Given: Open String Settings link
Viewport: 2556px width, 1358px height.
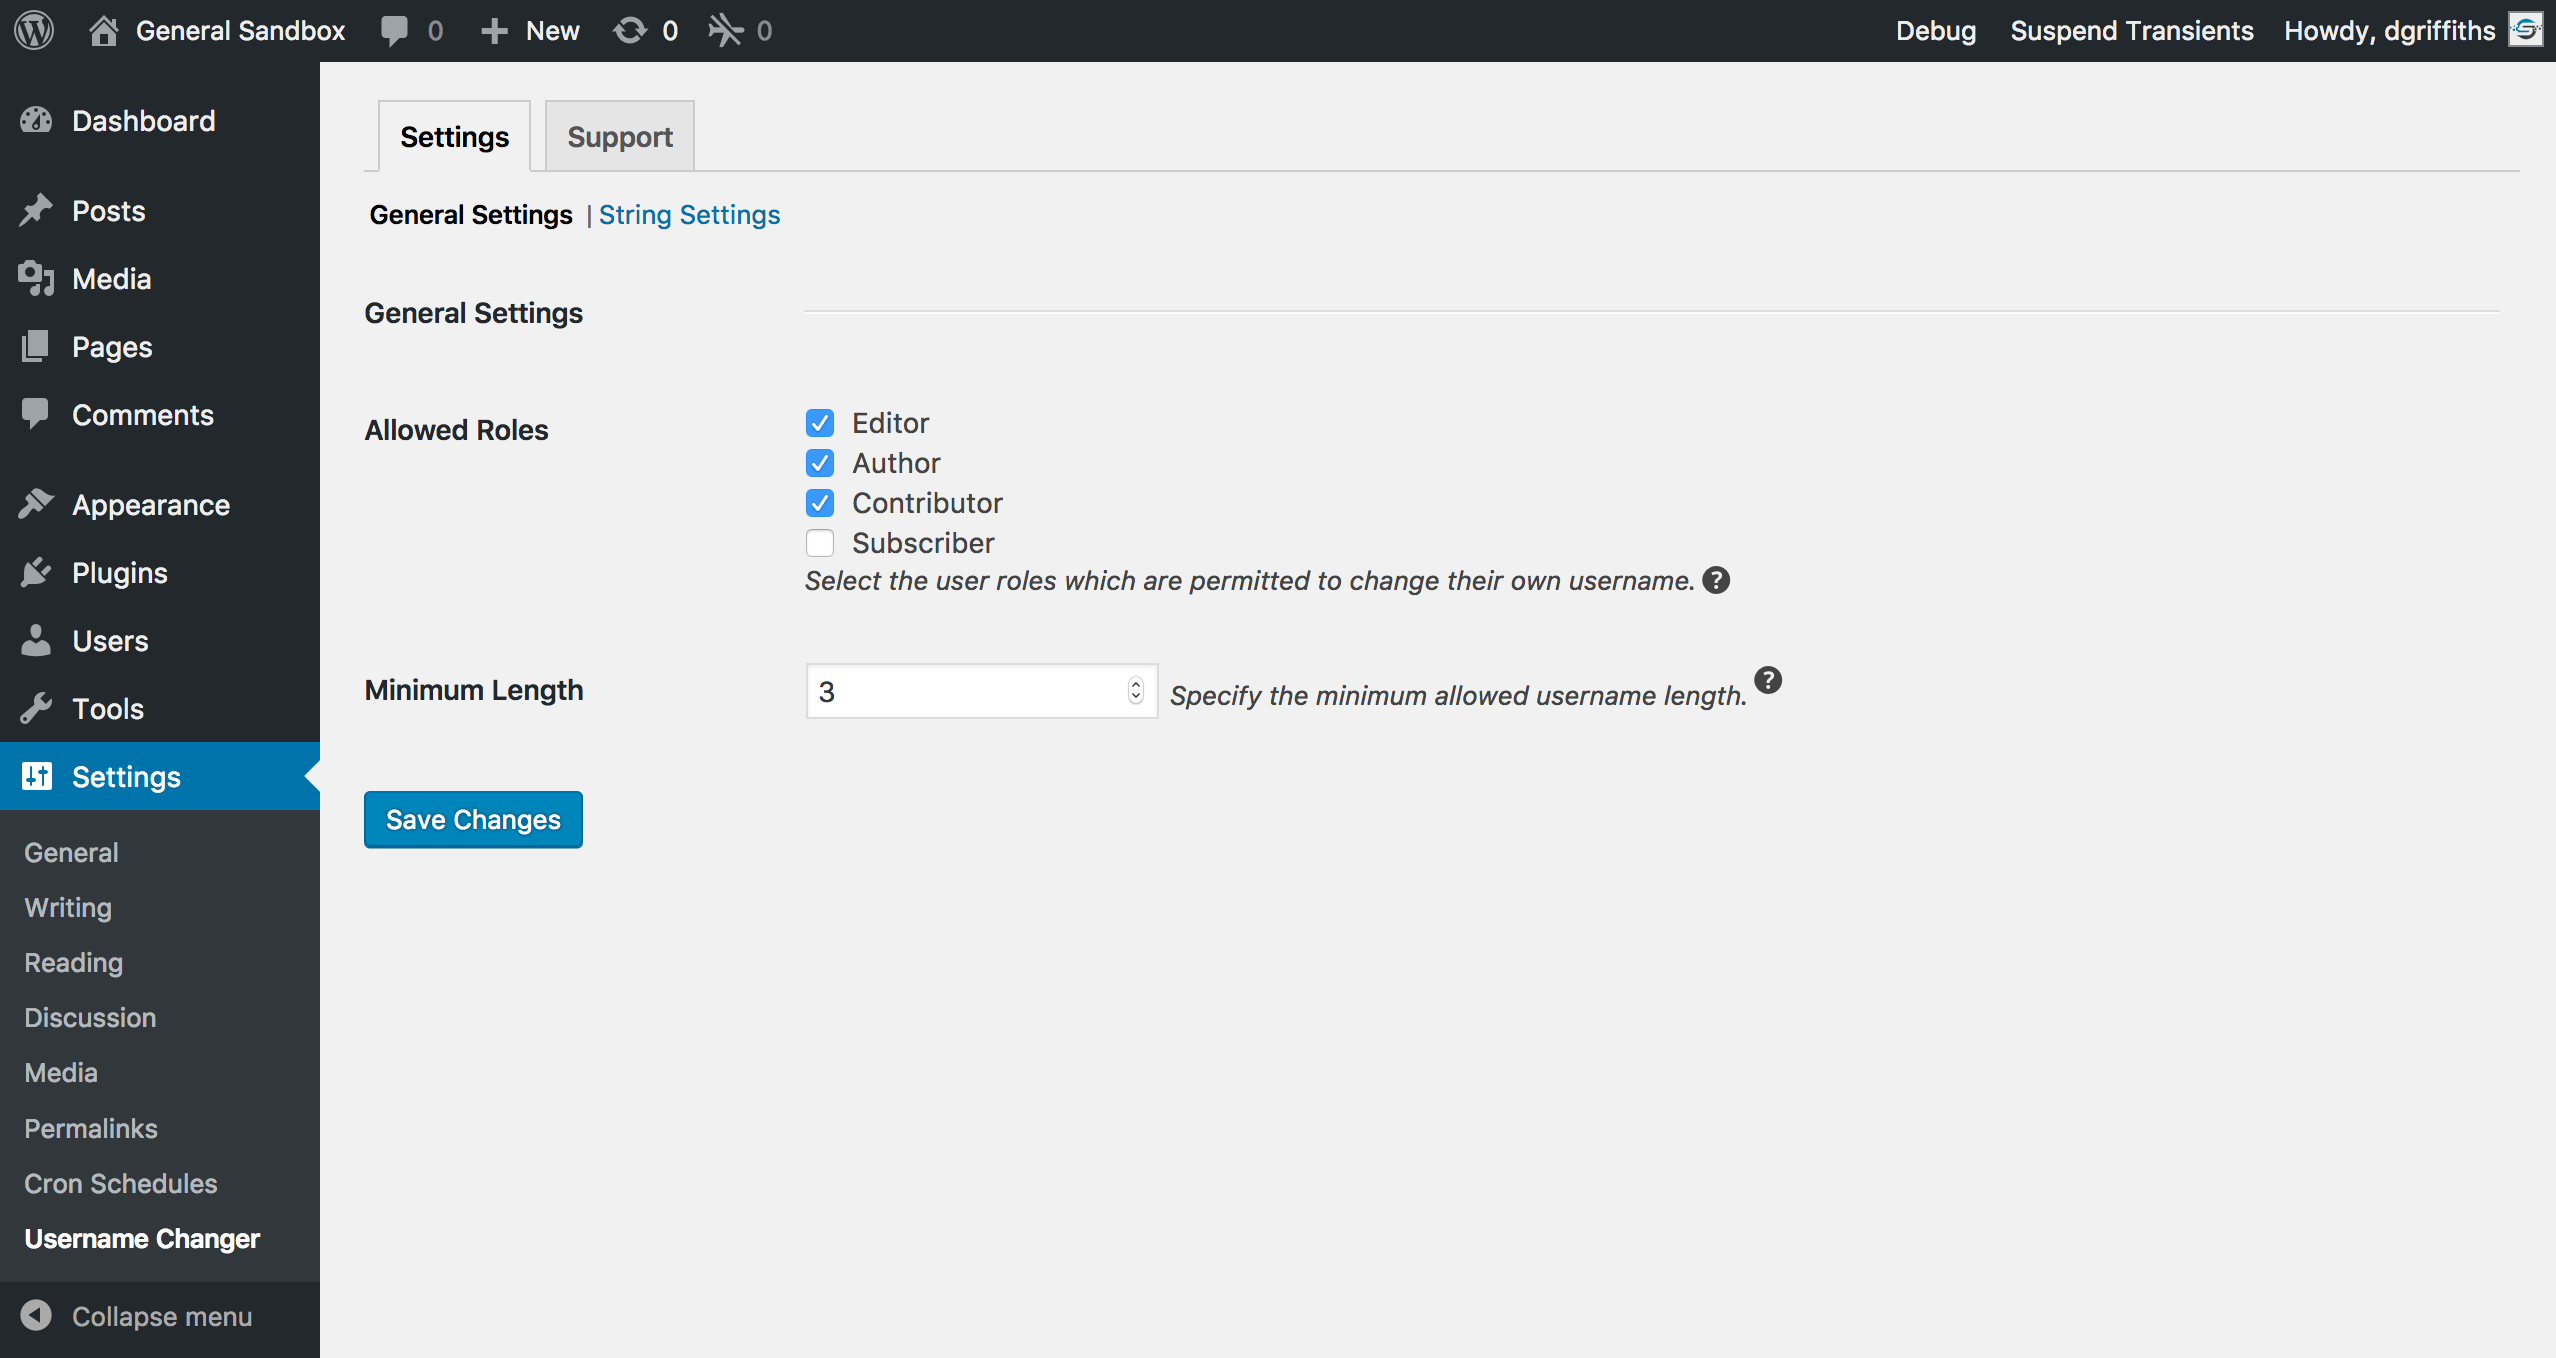Looking at the screenshot, I should 691,215.
